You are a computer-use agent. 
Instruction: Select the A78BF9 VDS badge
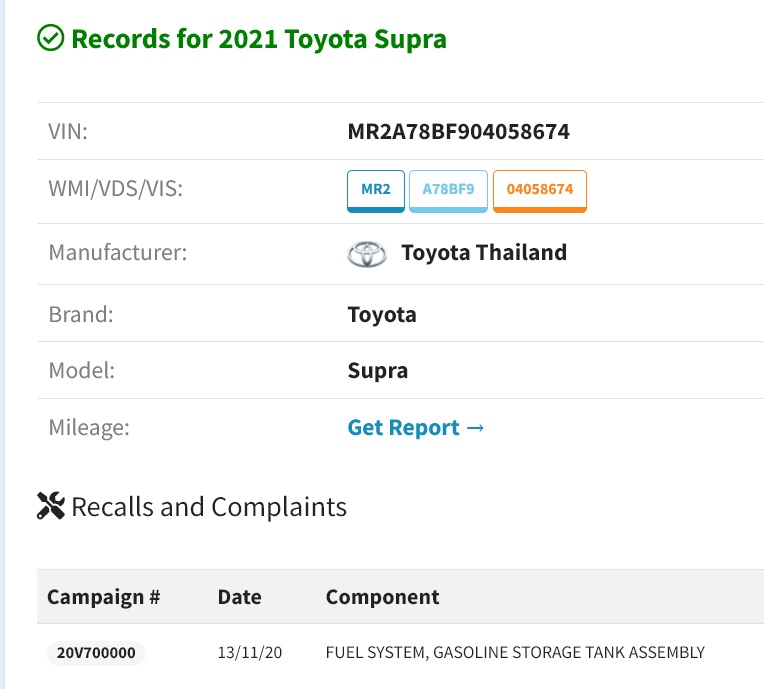click(448, 191)
